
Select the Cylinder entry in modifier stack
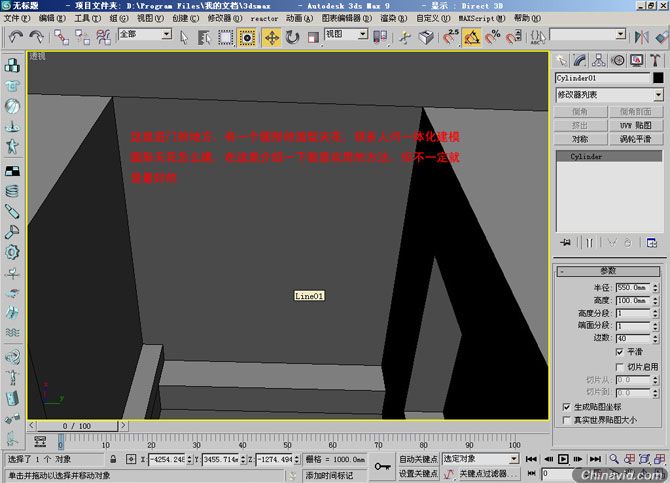(x=609, y=156)
